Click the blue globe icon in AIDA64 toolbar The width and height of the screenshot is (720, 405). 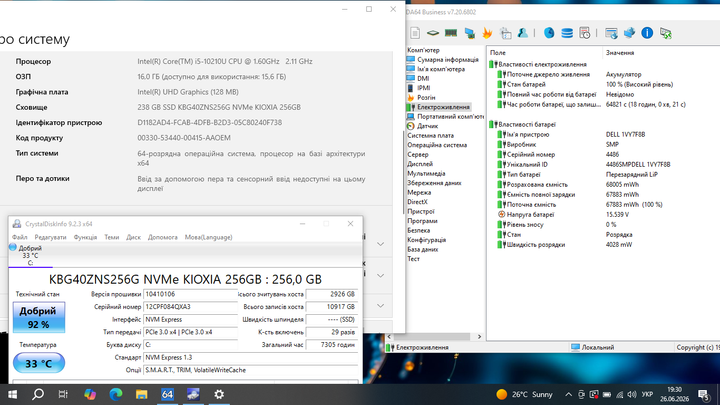(549, 33)
